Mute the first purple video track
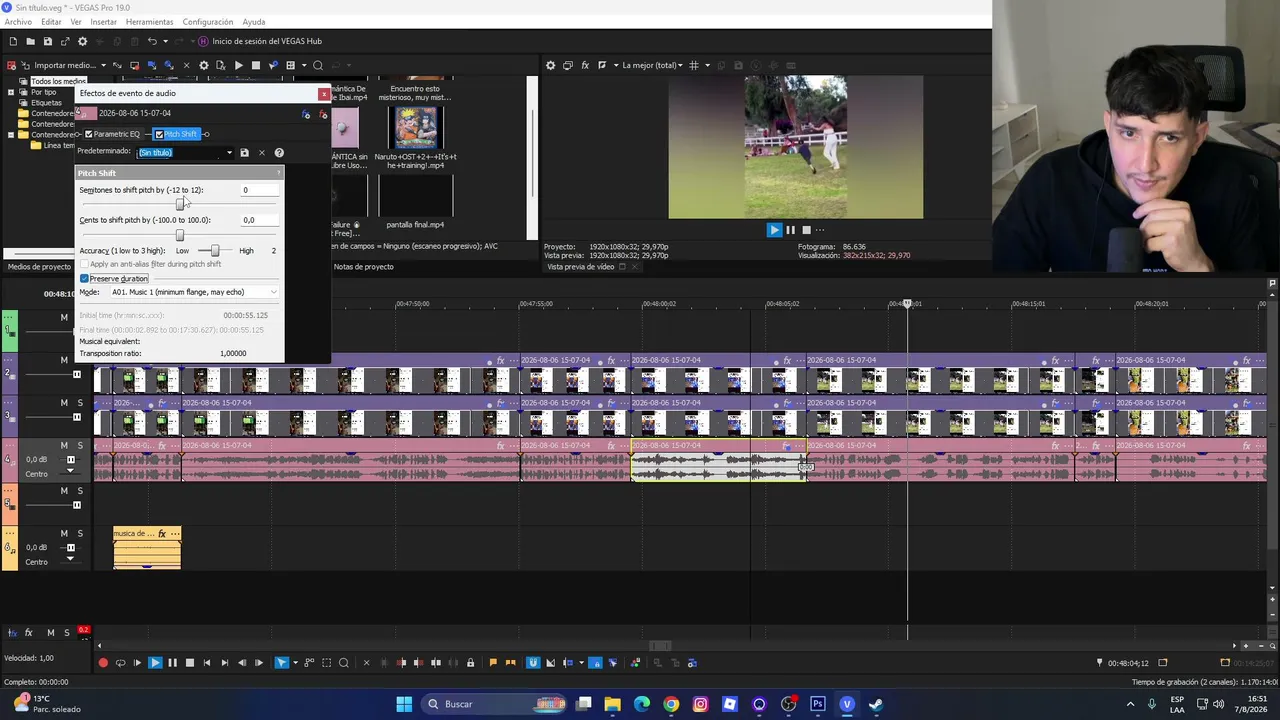 [x=64, y=360]
